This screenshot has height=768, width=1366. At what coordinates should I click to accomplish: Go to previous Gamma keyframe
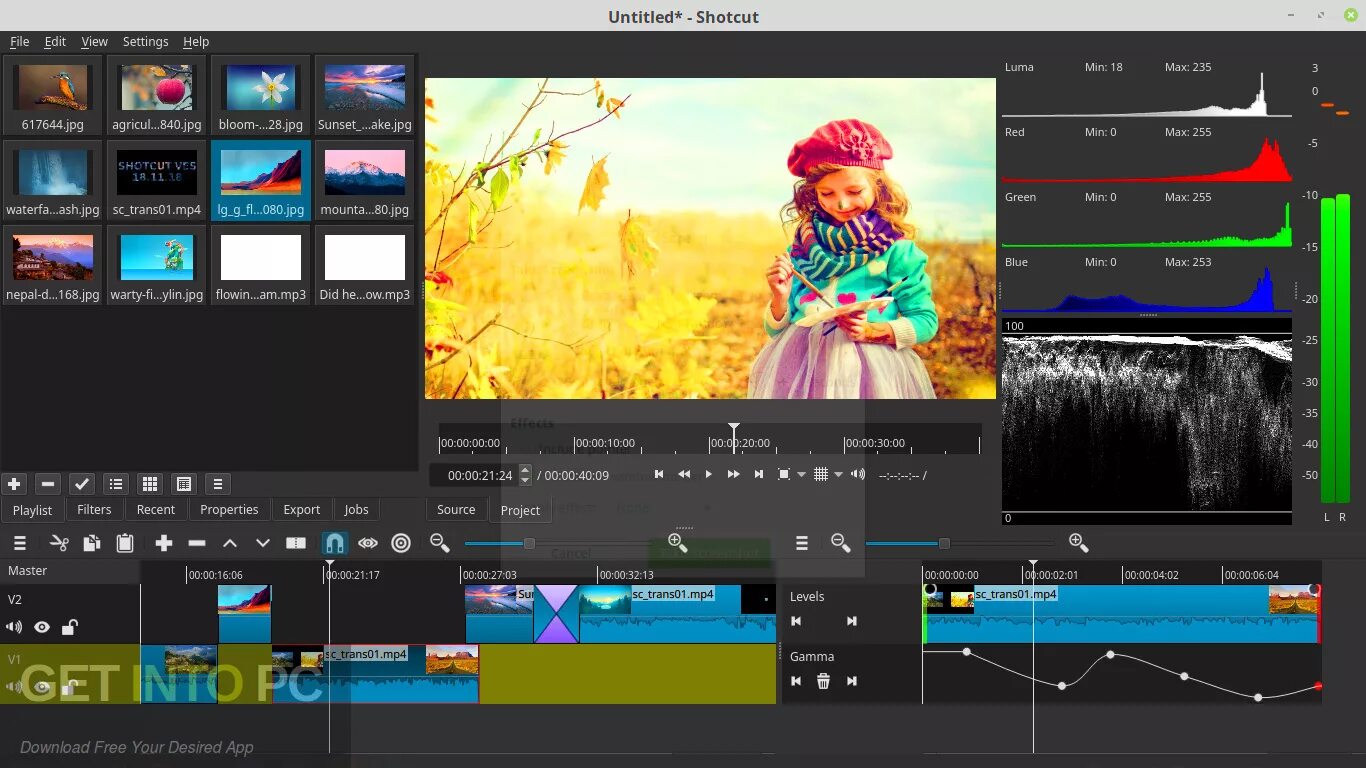point(797,681)
